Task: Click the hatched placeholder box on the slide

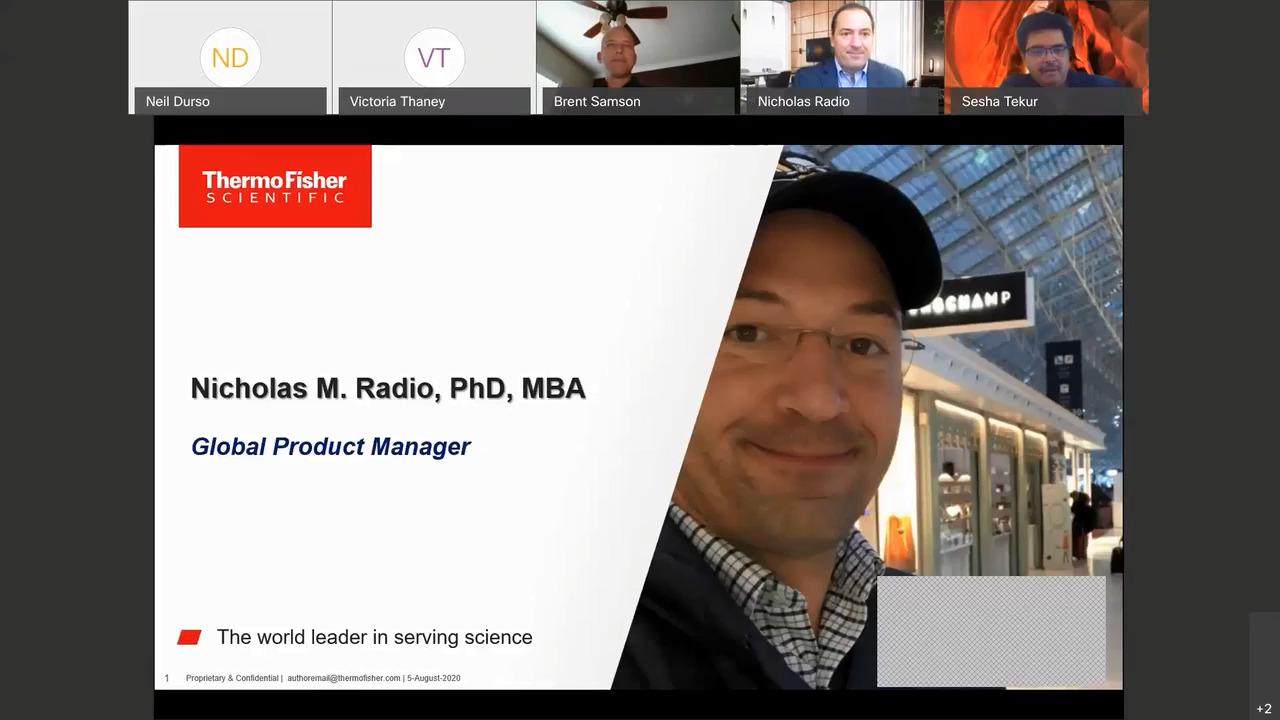Action: (x=991, y=630)
